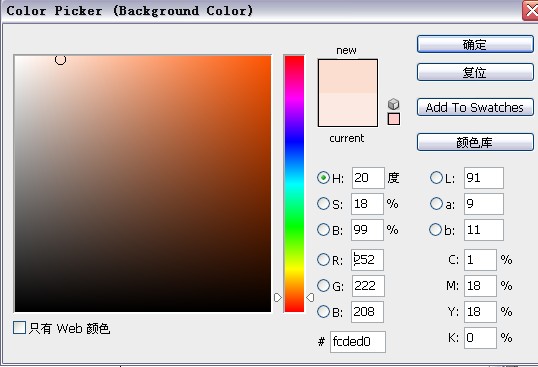Click the S field showing 18
Viewport: 538px width, 367px height.
pyautogui.click(x=367, y=204)
